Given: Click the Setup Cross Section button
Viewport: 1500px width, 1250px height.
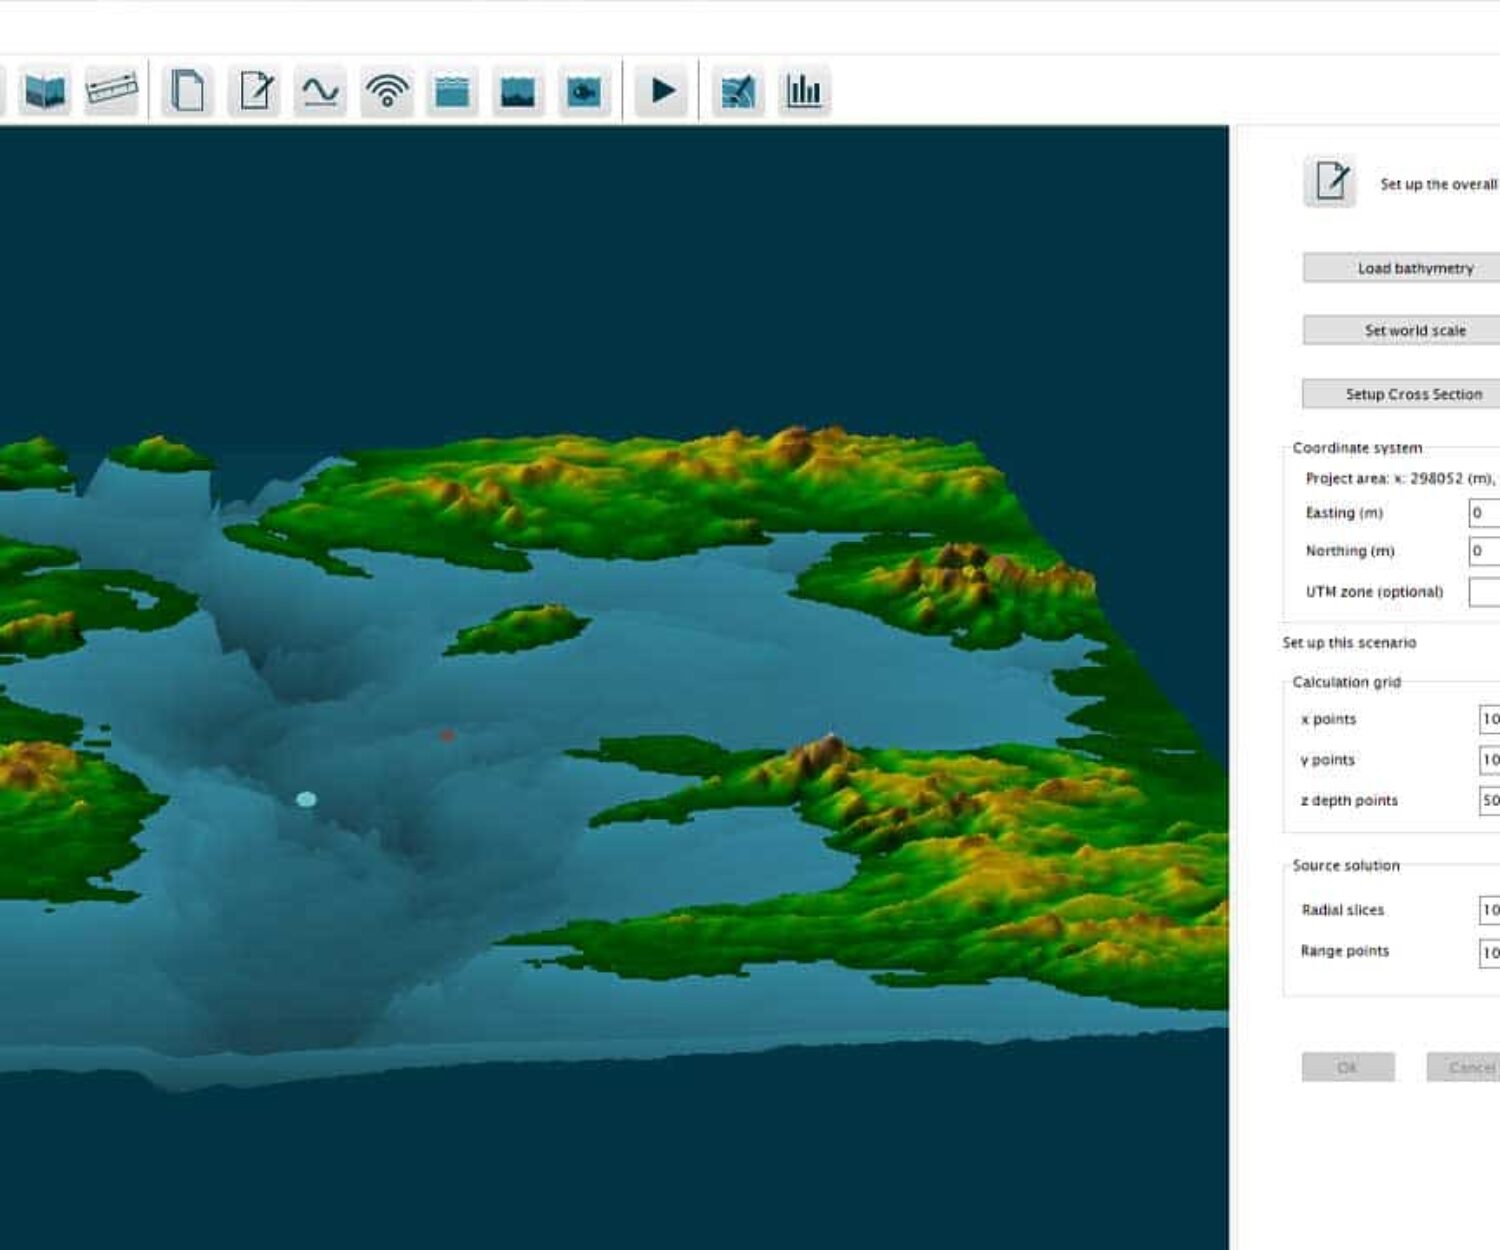Looking at the screenshot, I should [x=1413, y=394].
